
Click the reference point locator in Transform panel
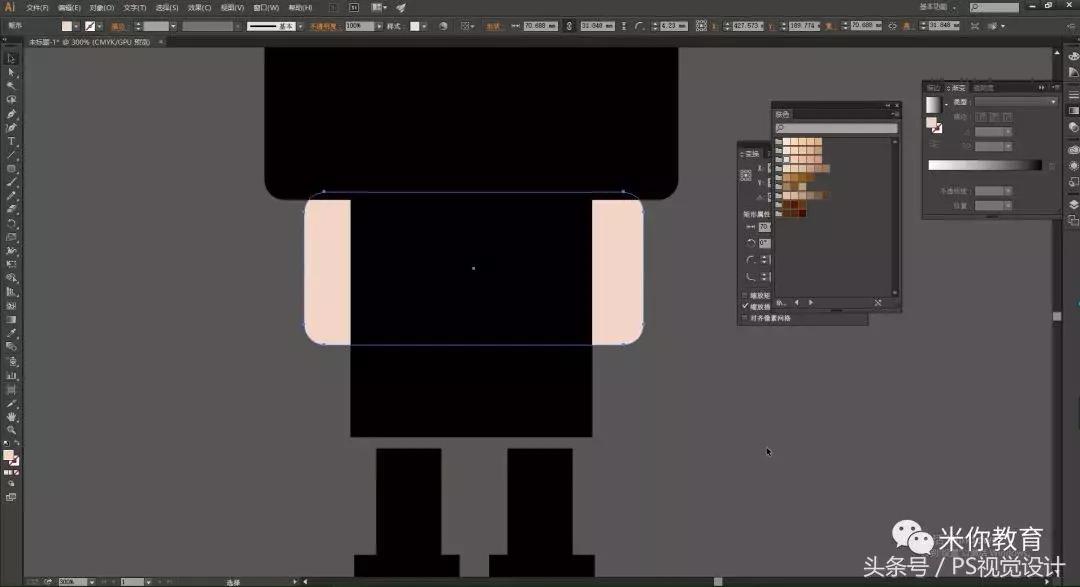[745, 175]
